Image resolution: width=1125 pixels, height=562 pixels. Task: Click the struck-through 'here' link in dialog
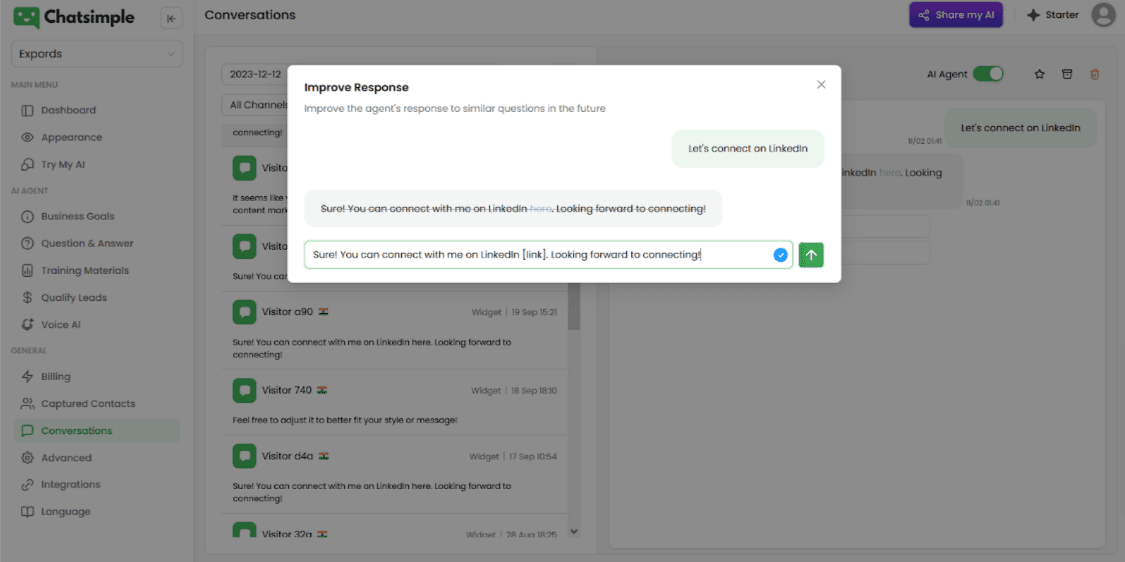click(540, 209)
